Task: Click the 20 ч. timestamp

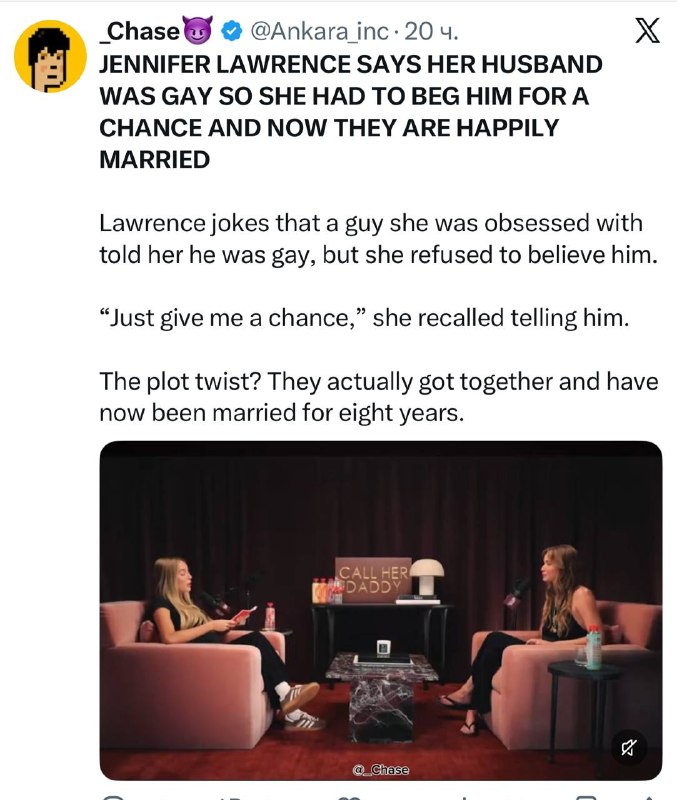Action: 432,31
